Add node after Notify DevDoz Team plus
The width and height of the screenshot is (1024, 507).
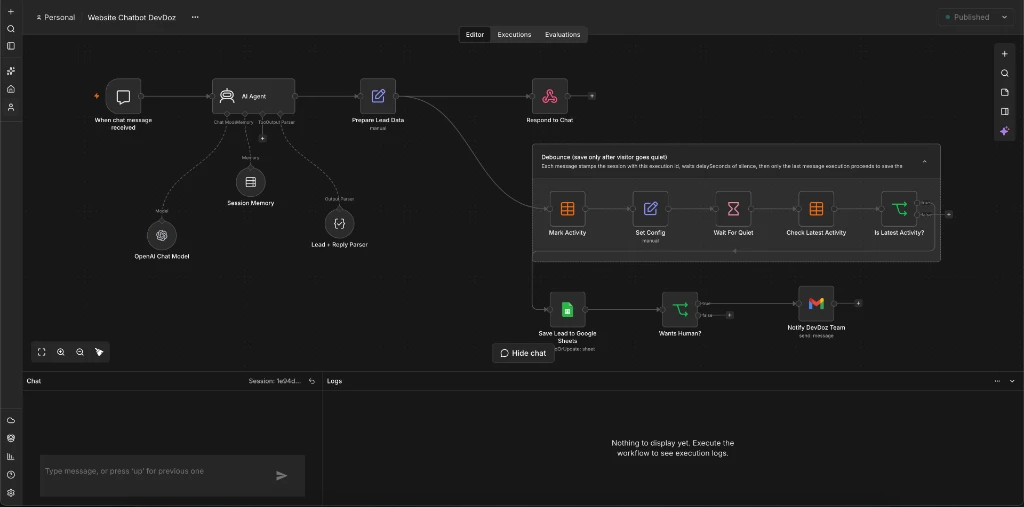point(858,303)
